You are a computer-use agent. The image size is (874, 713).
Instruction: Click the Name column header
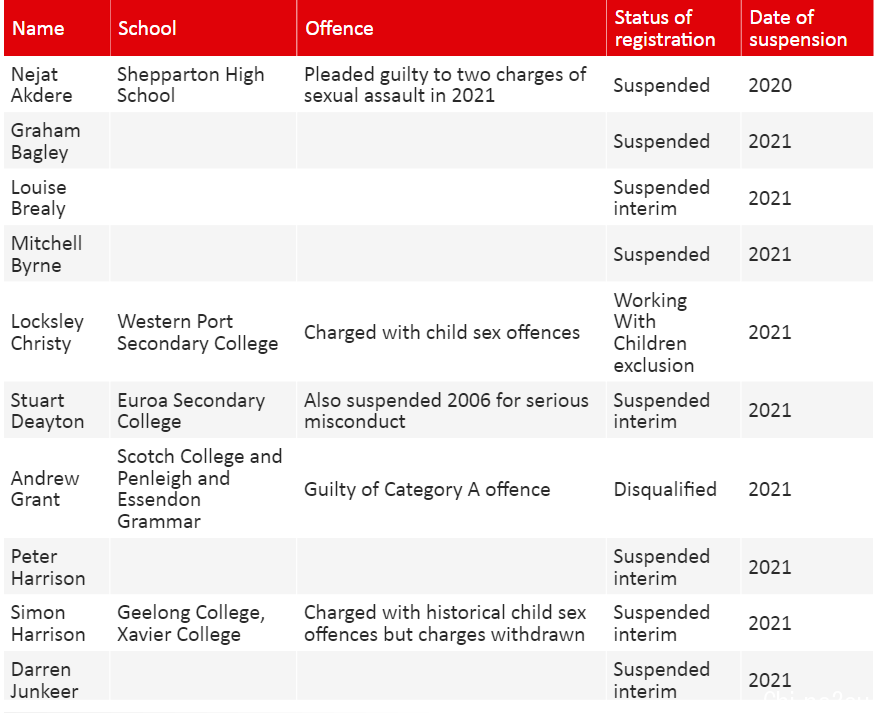(57, 28)
